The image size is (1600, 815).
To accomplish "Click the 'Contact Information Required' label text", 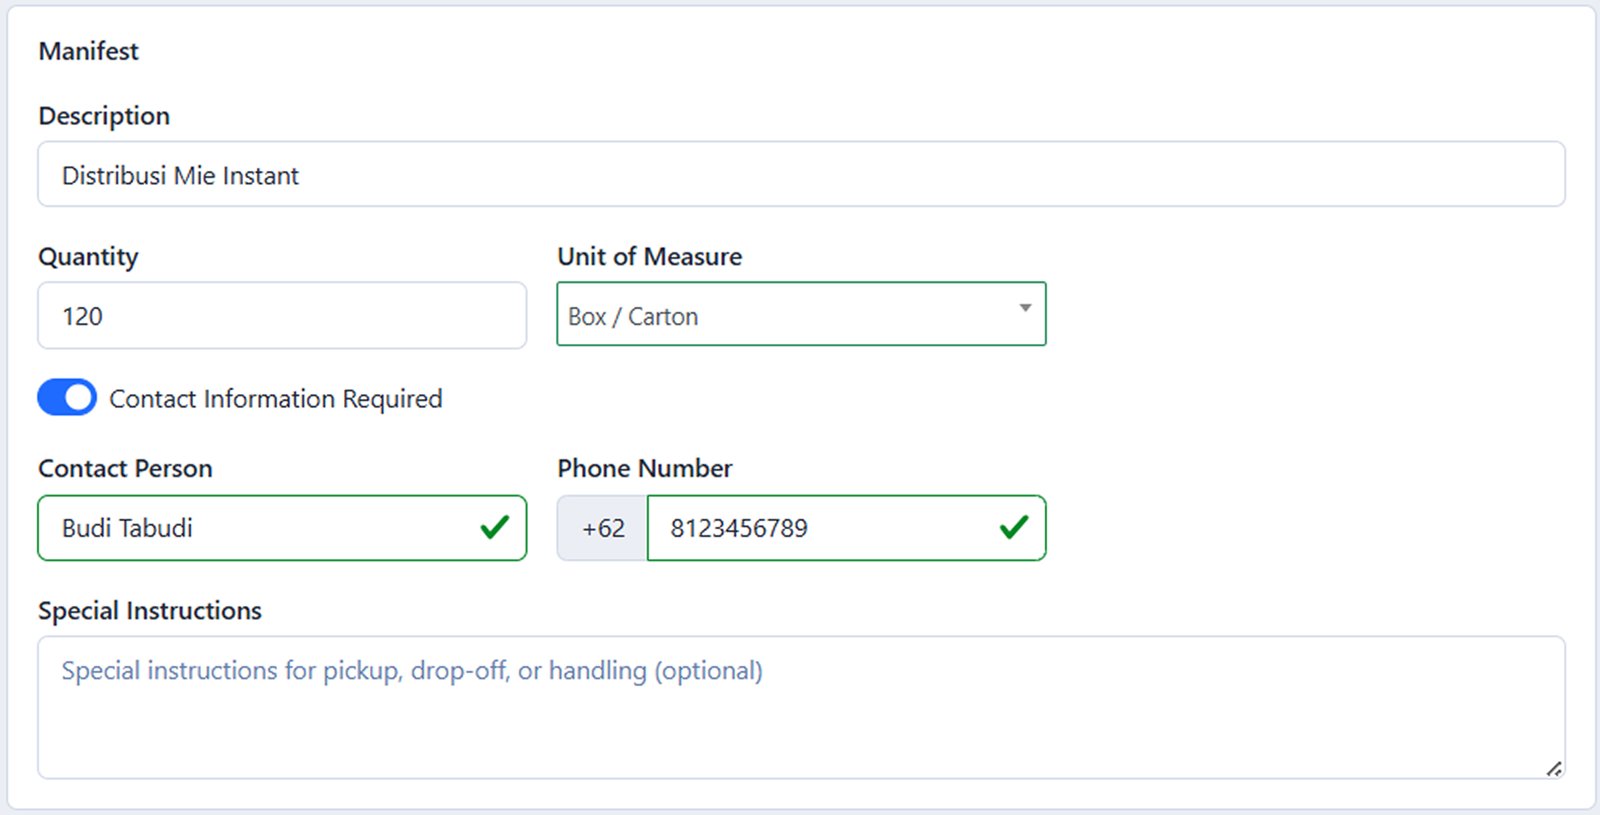I will click(275, 399).
